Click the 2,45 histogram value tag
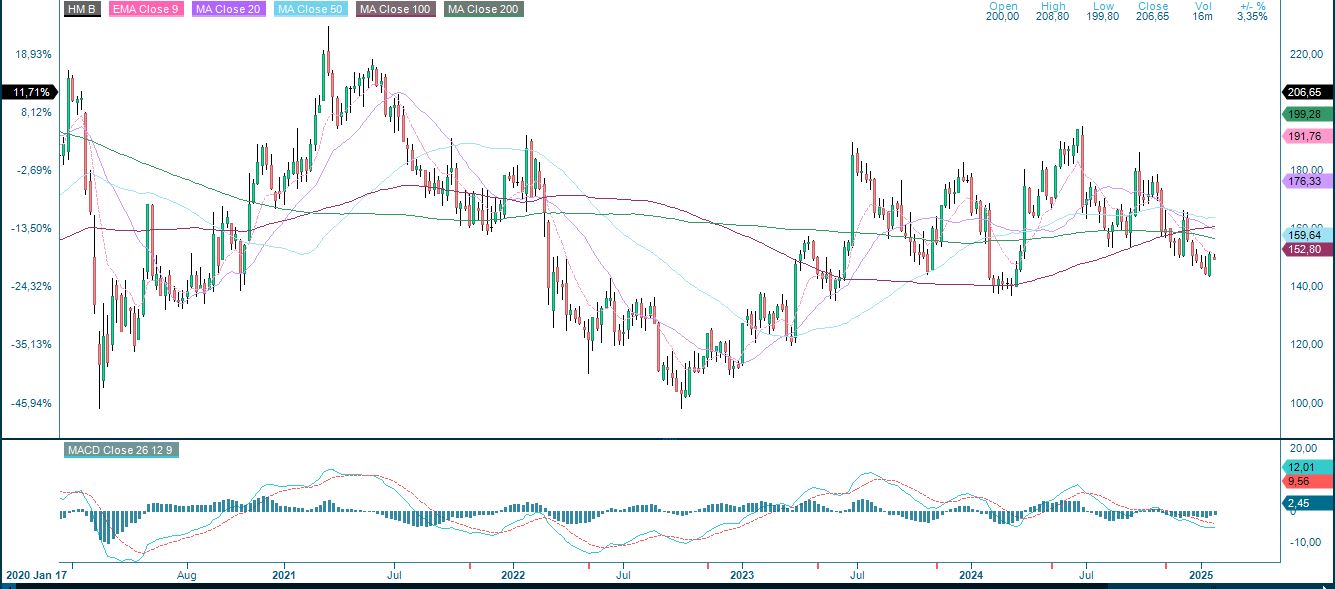This screenshot has height=589, width=1335. point(1306,503)
